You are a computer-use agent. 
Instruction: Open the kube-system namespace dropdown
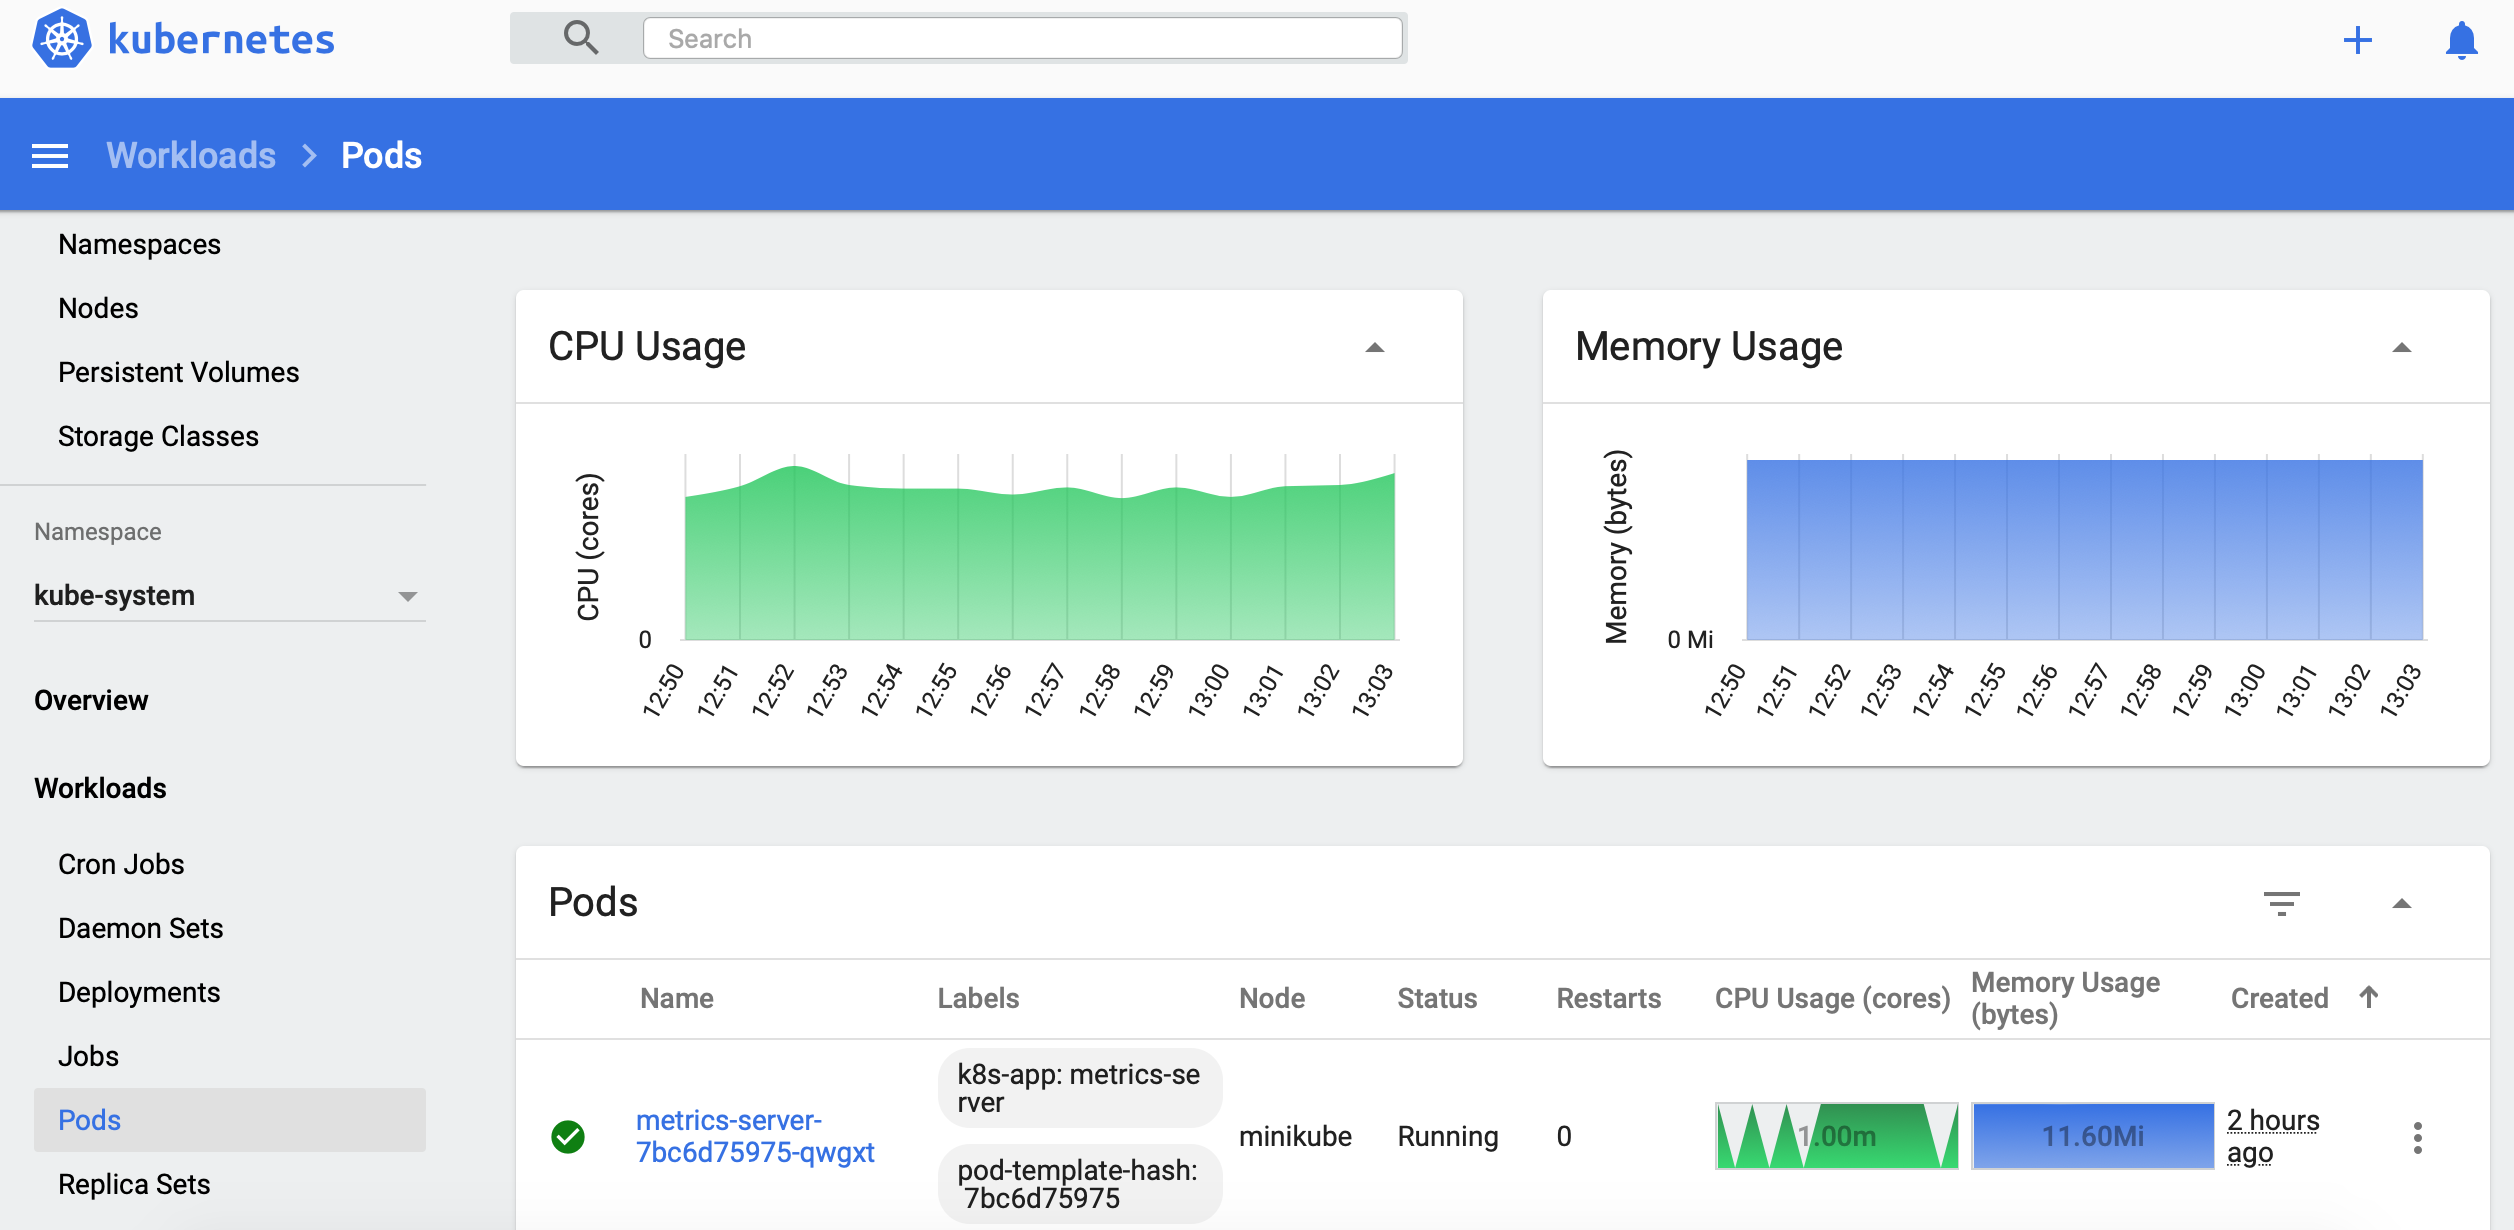[x=224, y=593]
